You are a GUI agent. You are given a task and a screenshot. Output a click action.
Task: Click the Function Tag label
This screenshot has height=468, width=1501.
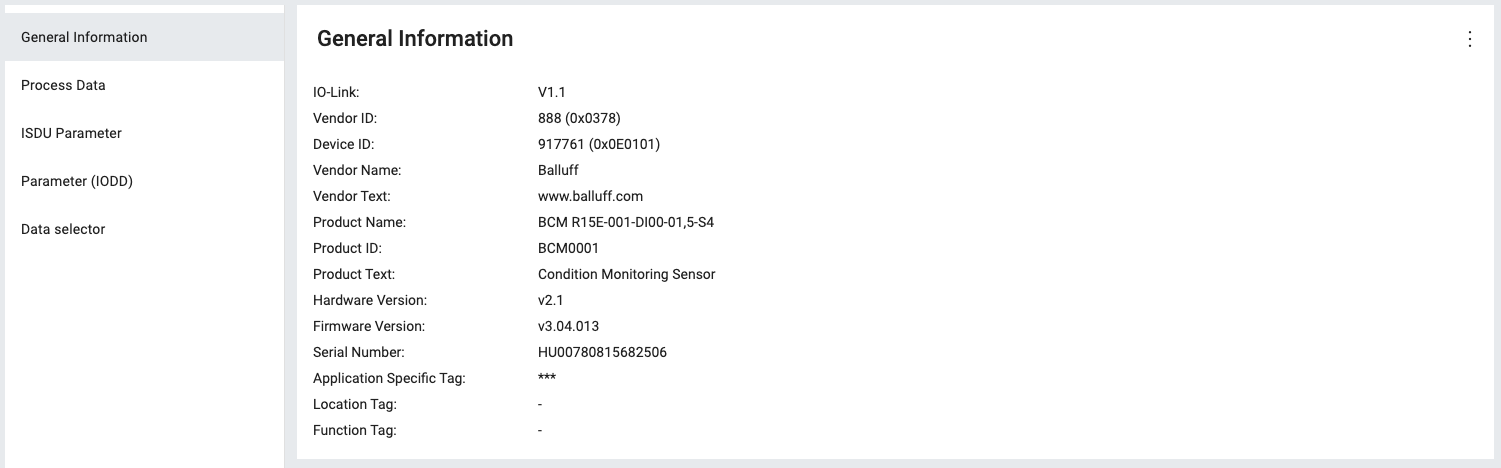355,430
